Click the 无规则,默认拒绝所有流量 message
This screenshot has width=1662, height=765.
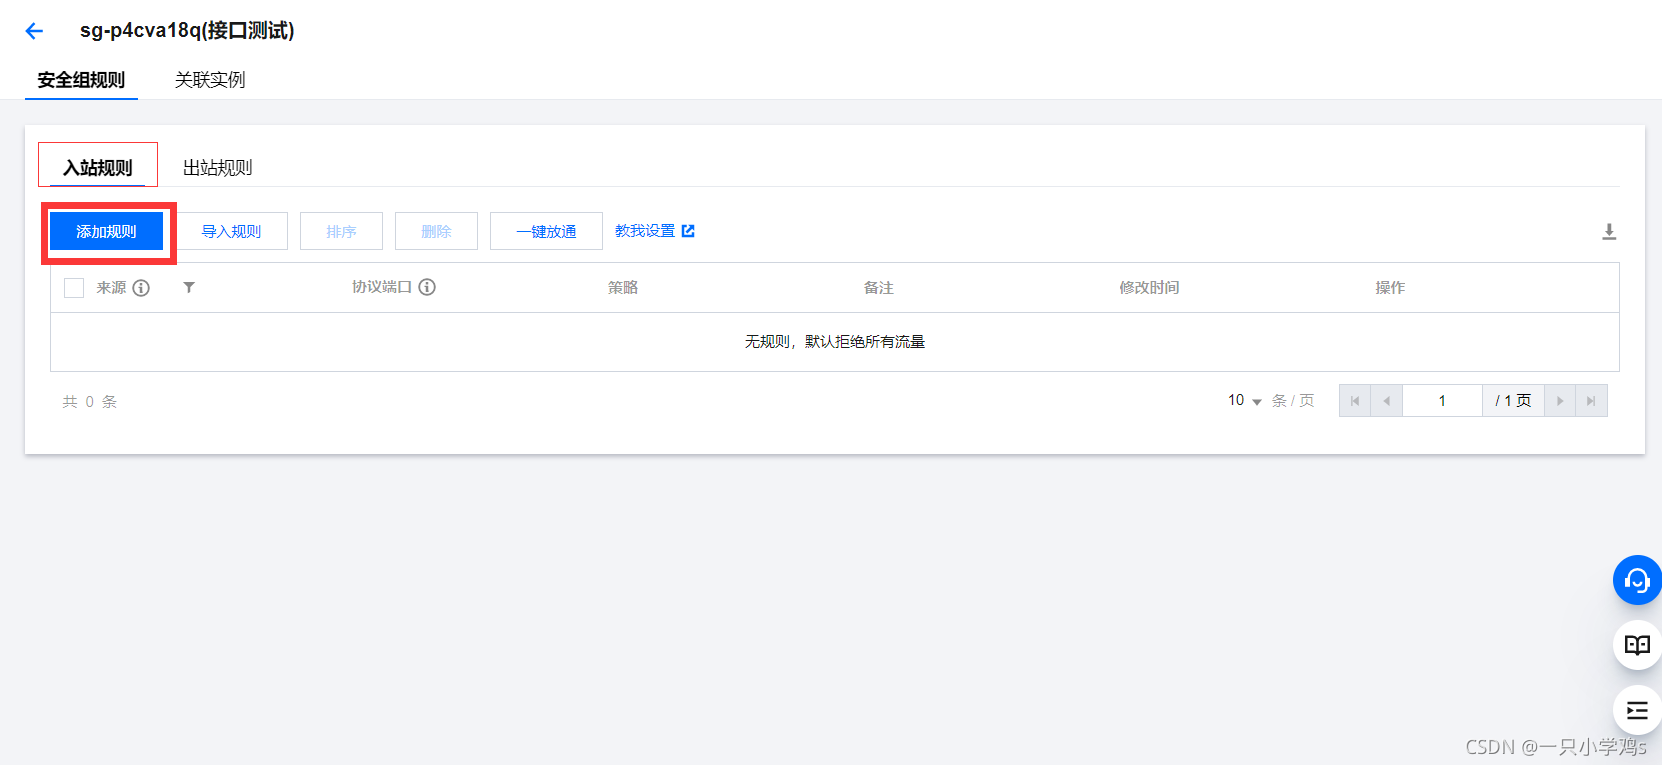(835, 342)
